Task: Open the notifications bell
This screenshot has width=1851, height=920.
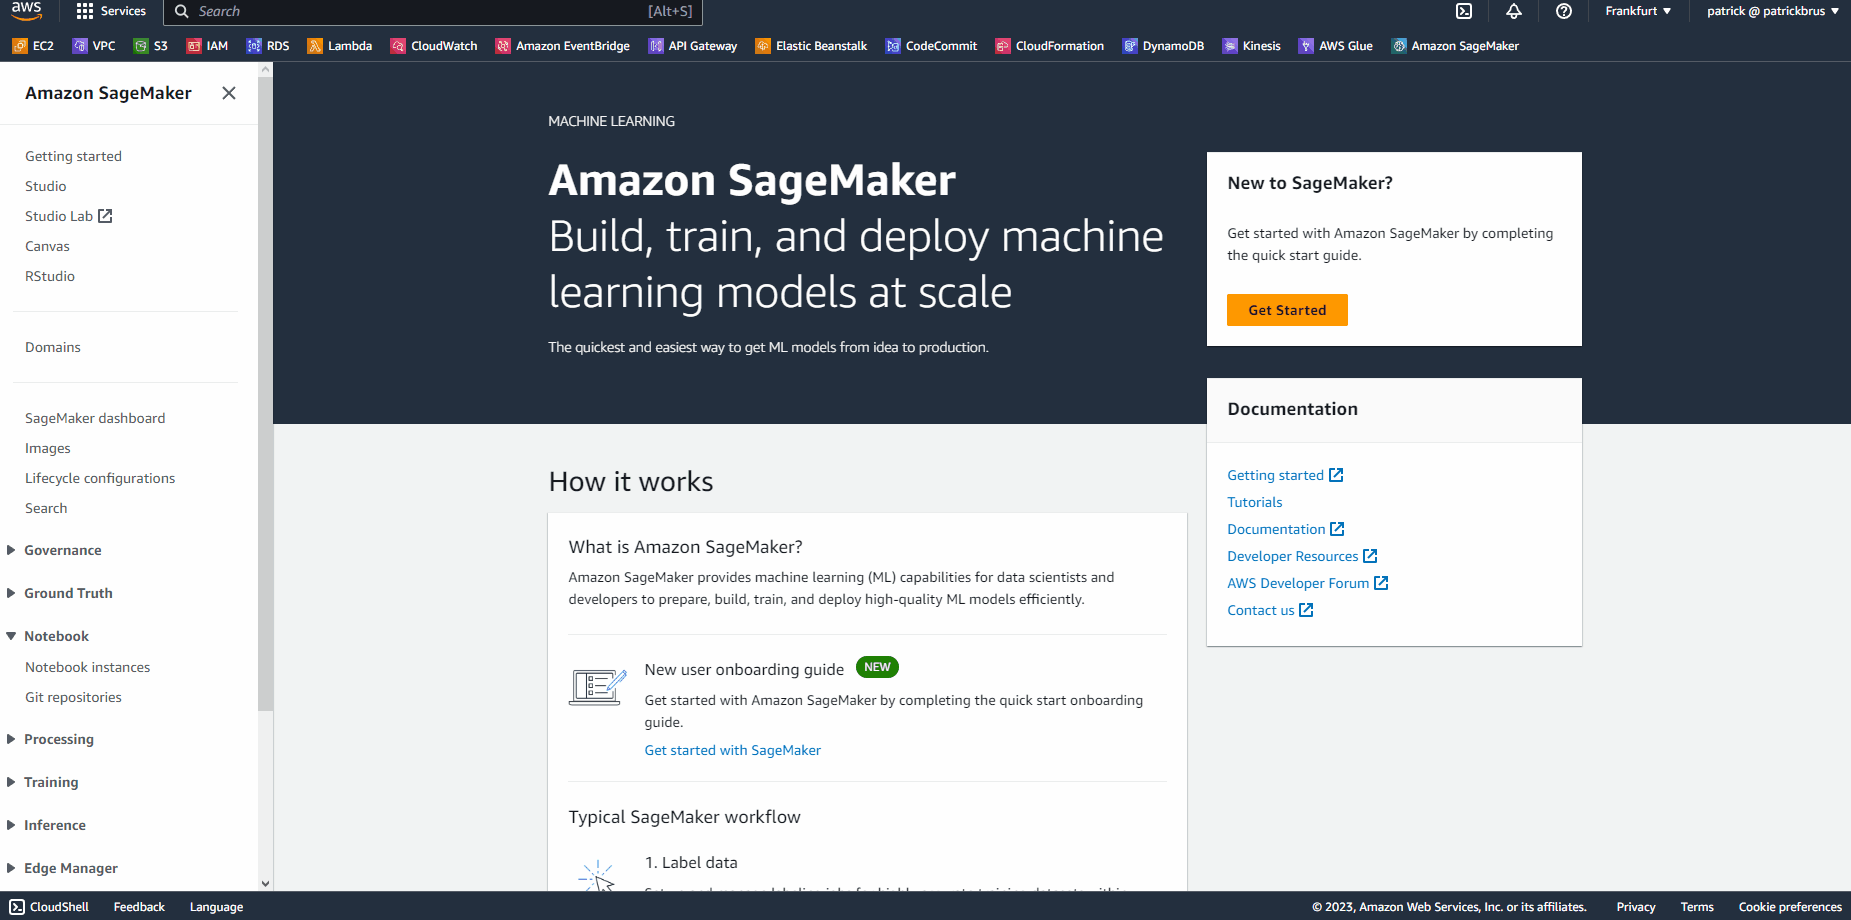Action: [1514, 11]
